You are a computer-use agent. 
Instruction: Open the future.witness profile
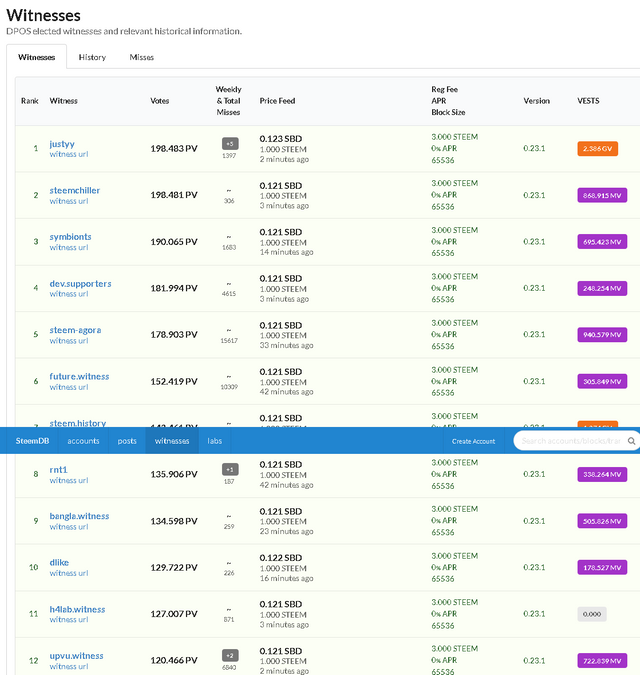79,377
